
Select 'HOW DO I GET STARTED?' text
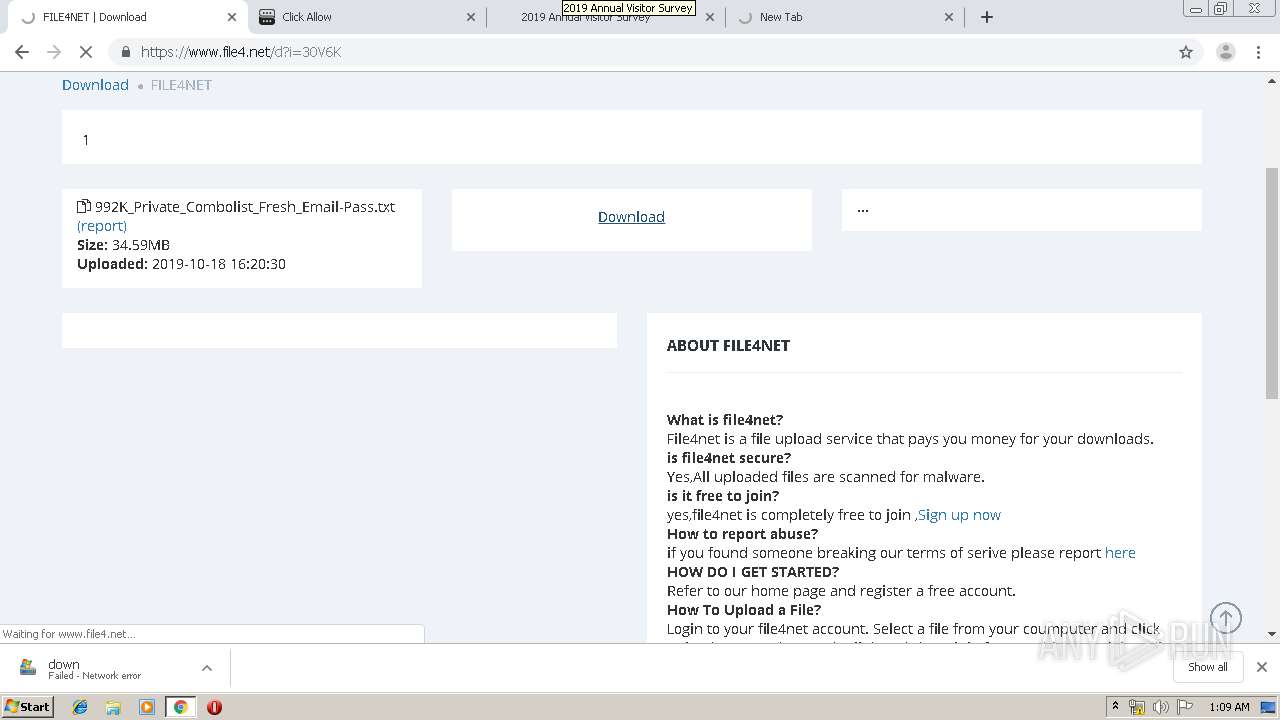click(753, 572)
